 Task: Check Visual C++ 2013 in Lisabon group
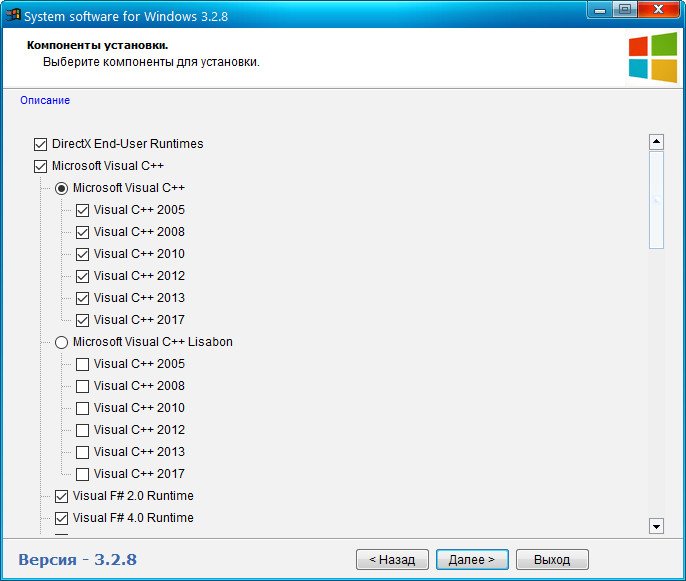[x=82, y=452]
